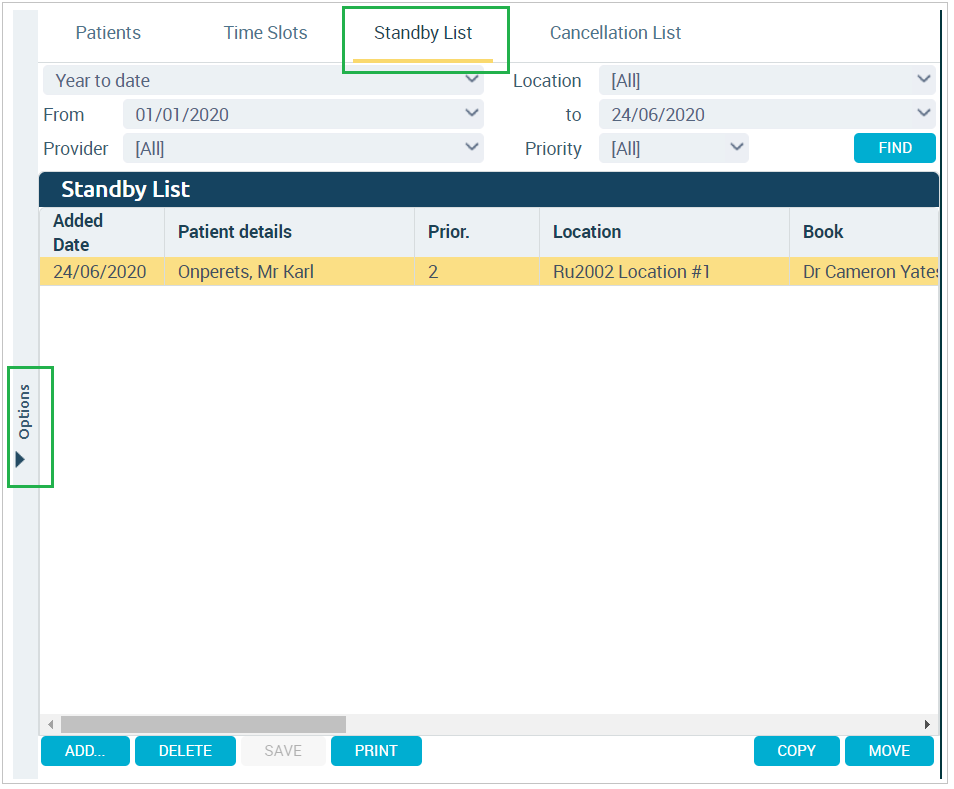Viewport: 954px width, 789px height.
Task: Click the DELETE button
Action: click(185, 751)
